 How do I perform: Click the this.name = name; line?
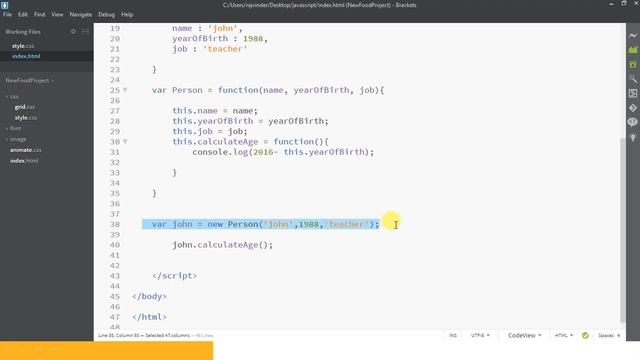(215, 111)
